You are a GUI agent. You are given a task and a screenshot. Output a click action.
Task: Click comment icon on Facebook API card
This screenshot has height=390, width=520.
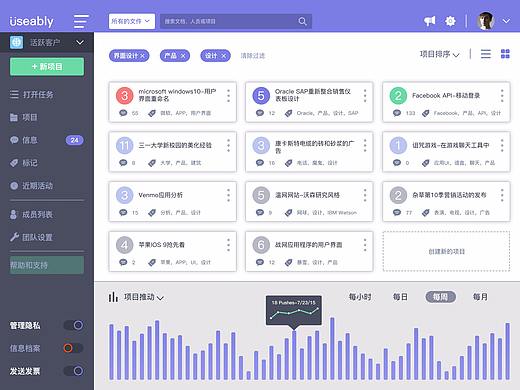(397, 113)
